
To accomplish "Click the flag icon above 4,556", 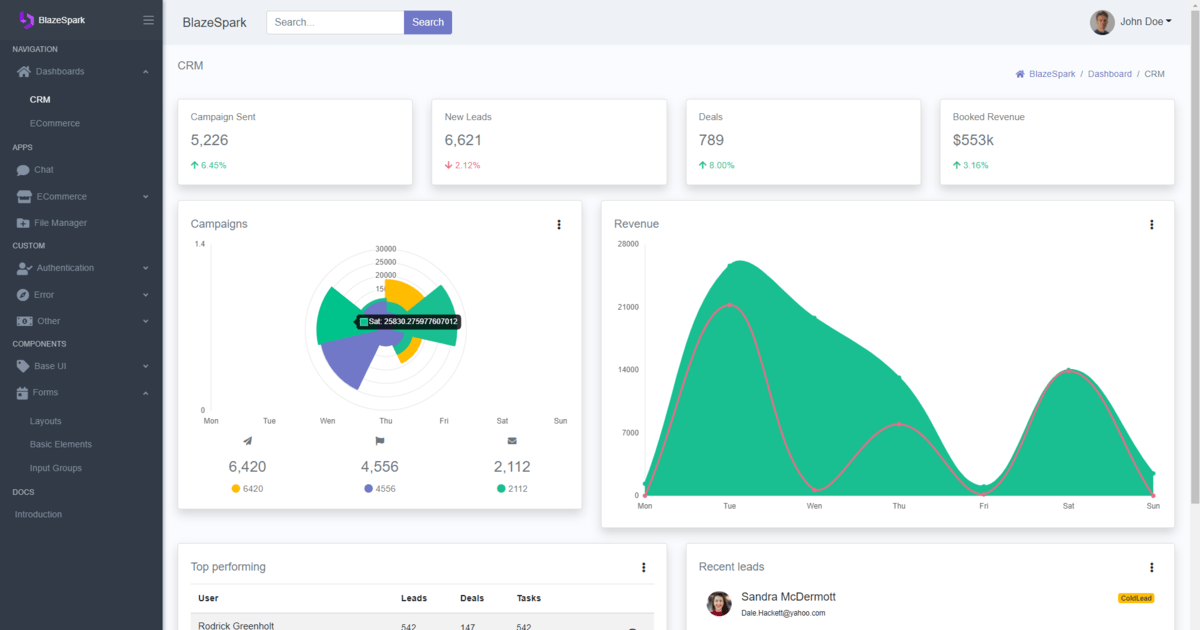I will click(380, 441).
